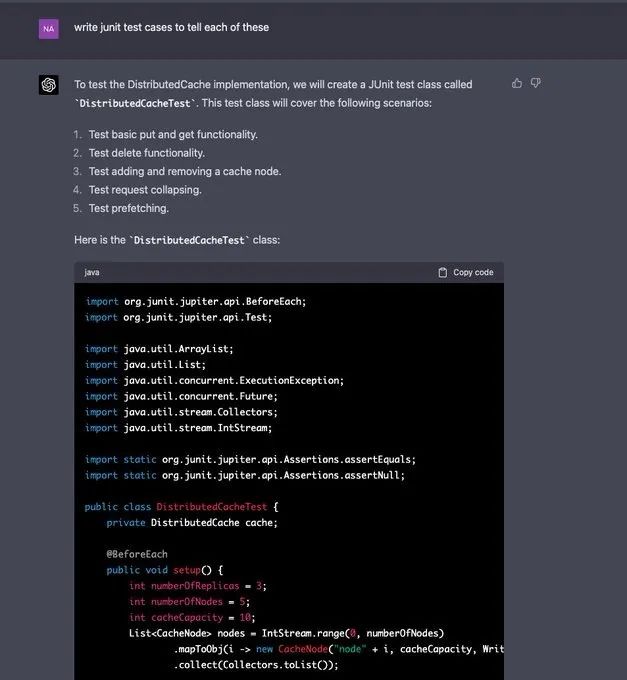Click the thumbs up icon
The height and width of the screenshot is (680, 627).
(x=517, y=83)
